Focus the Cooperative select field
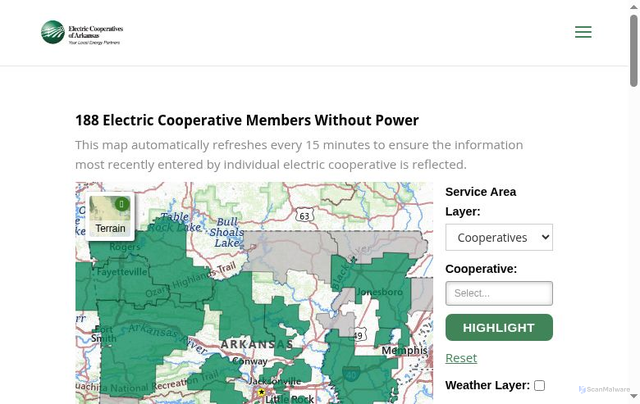640x404 pixels. coord(499,293)
